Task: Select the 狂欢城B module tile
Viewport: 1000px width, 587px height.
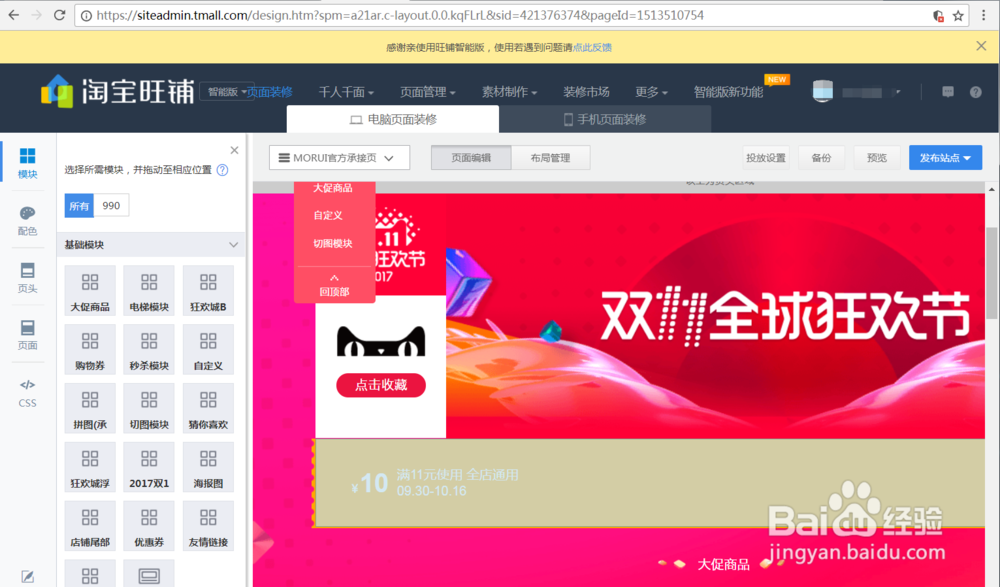Action: [x=208, y=291]
